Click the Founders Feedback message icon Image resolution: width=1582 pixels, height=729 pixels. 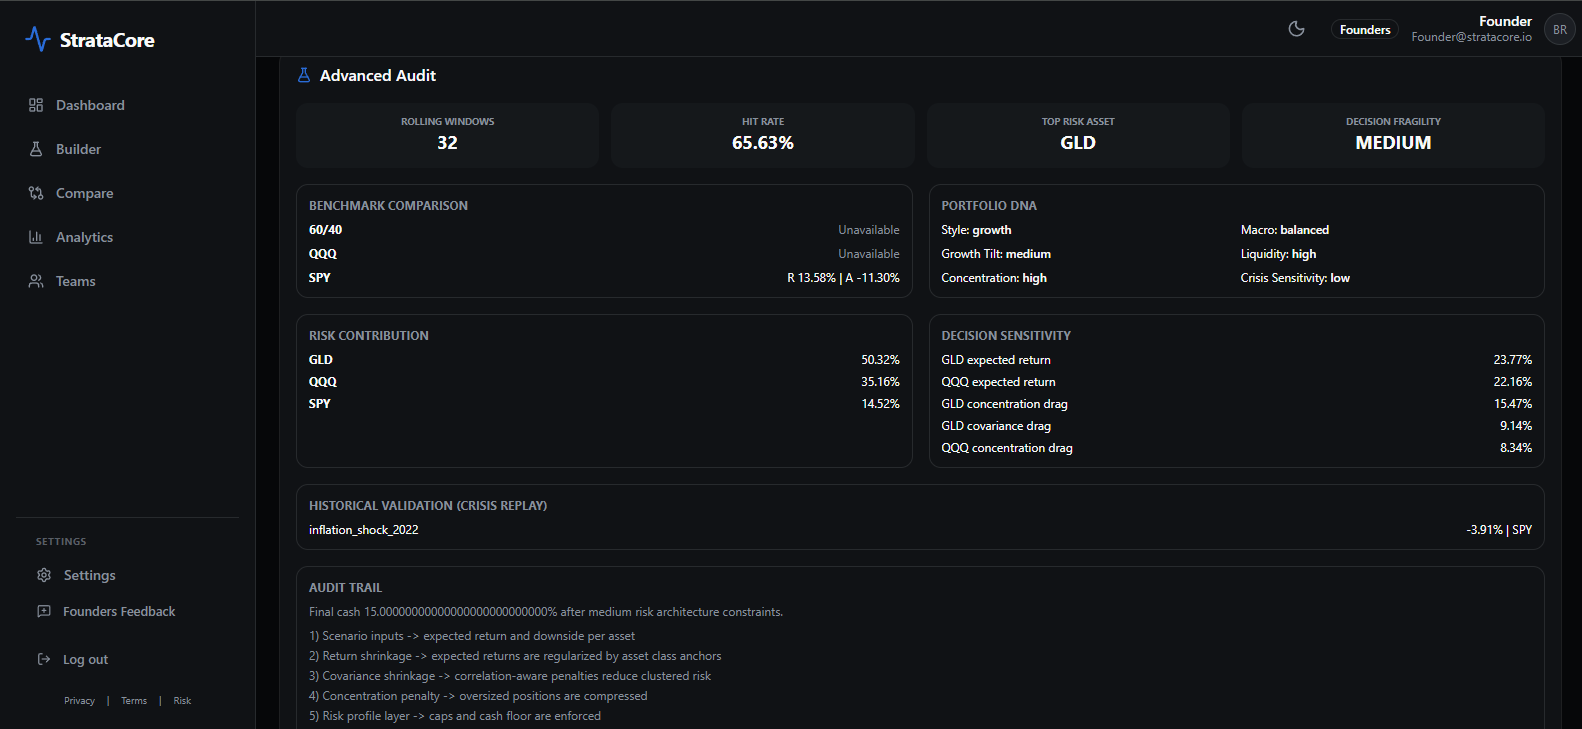click(x=44, y=611)
